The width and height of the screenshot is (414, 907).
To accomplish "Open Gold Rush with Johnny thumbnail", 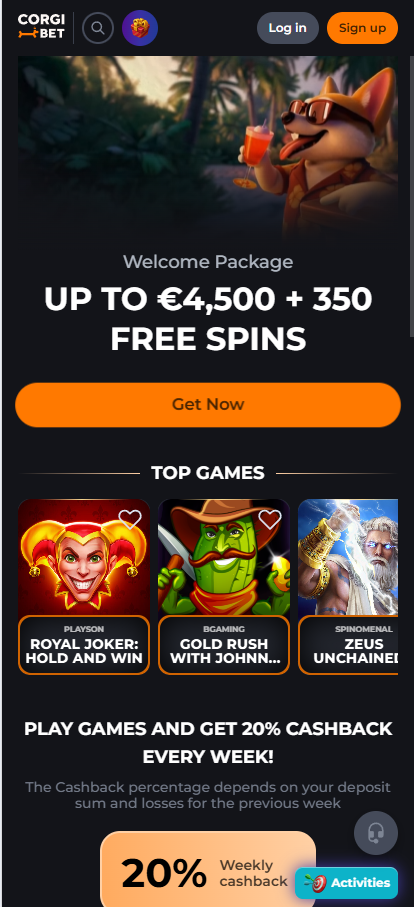I will pyautogui.click(x=224, y=557).
